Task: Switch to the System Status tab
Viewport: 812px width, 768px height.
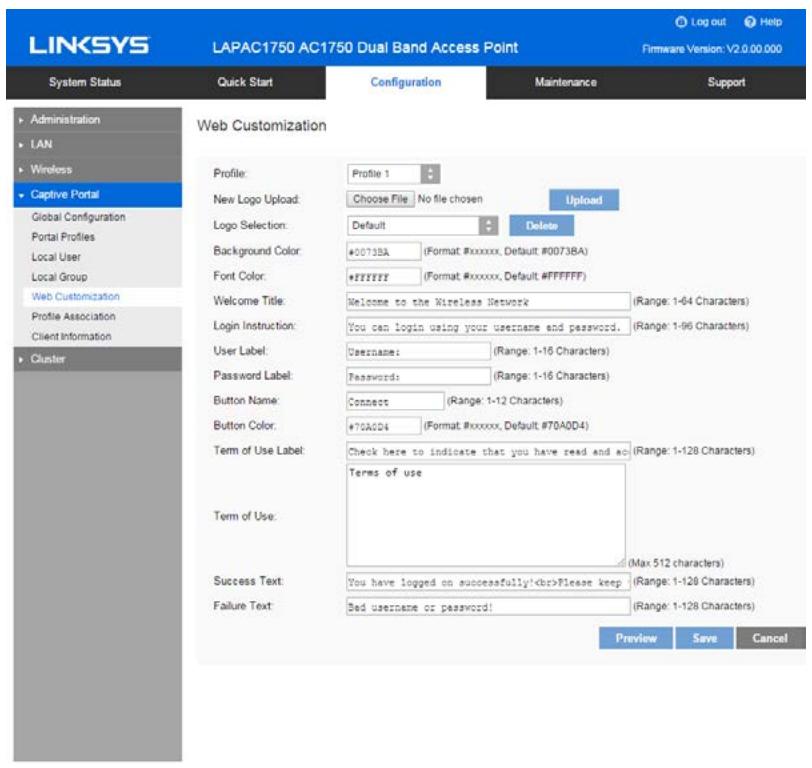Action: point(85,82)
